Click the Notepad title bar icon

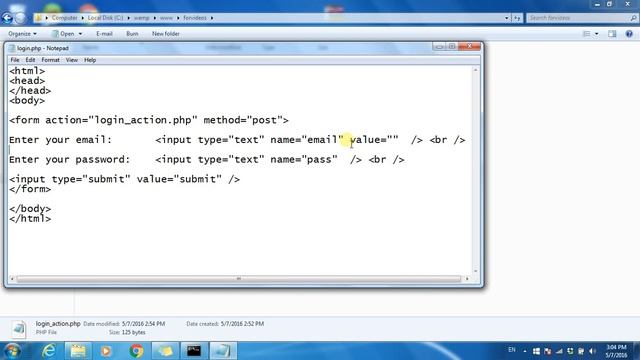12,48
